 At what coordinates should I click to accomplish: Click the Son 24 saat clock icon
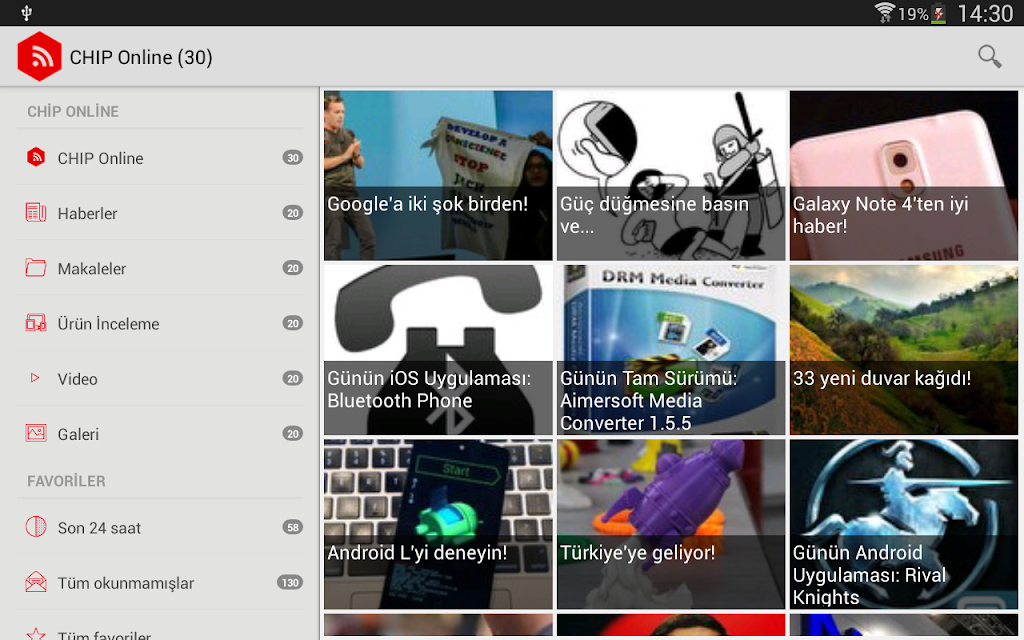pyautogui.click(x=36, y=526)
